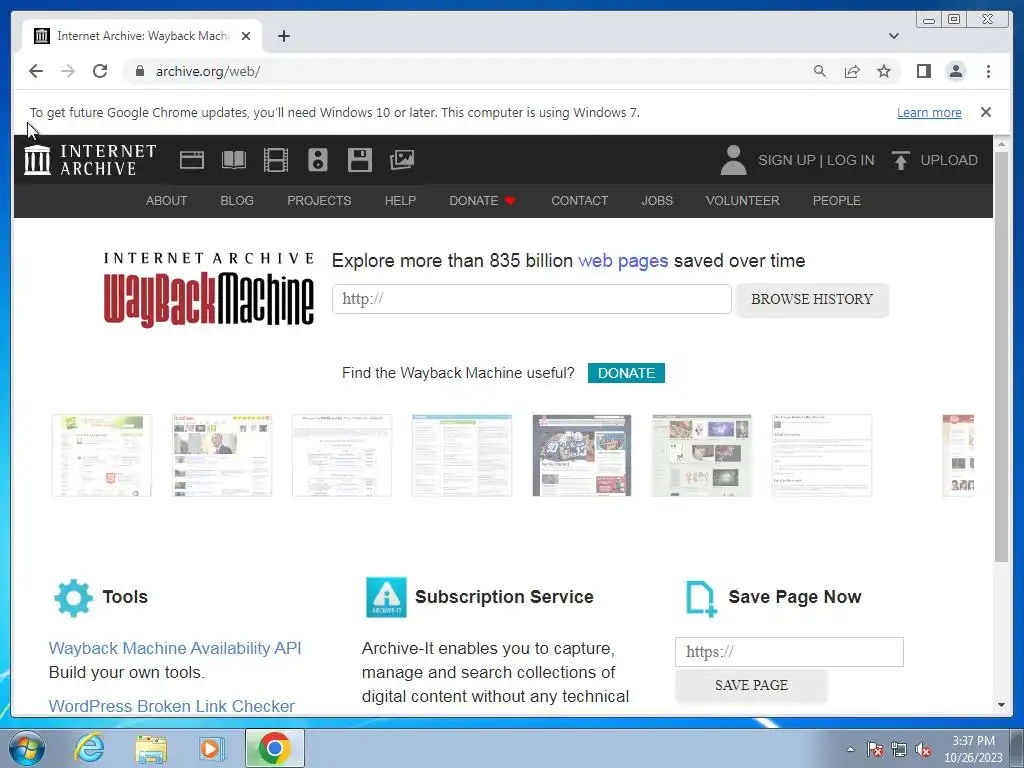
Task: Open the Web icon in Internet Archive header
Action: pos(191,160)
